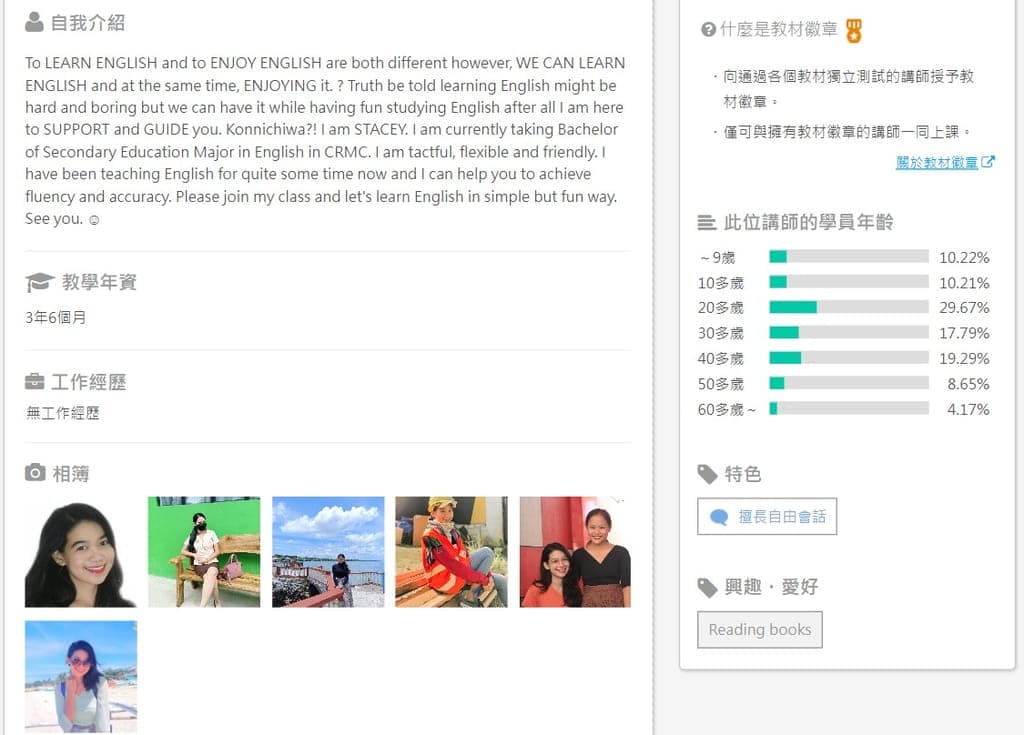Click the tag icon beside 特色
Viewport: 1024px width, 735px height.
(707, 474)
